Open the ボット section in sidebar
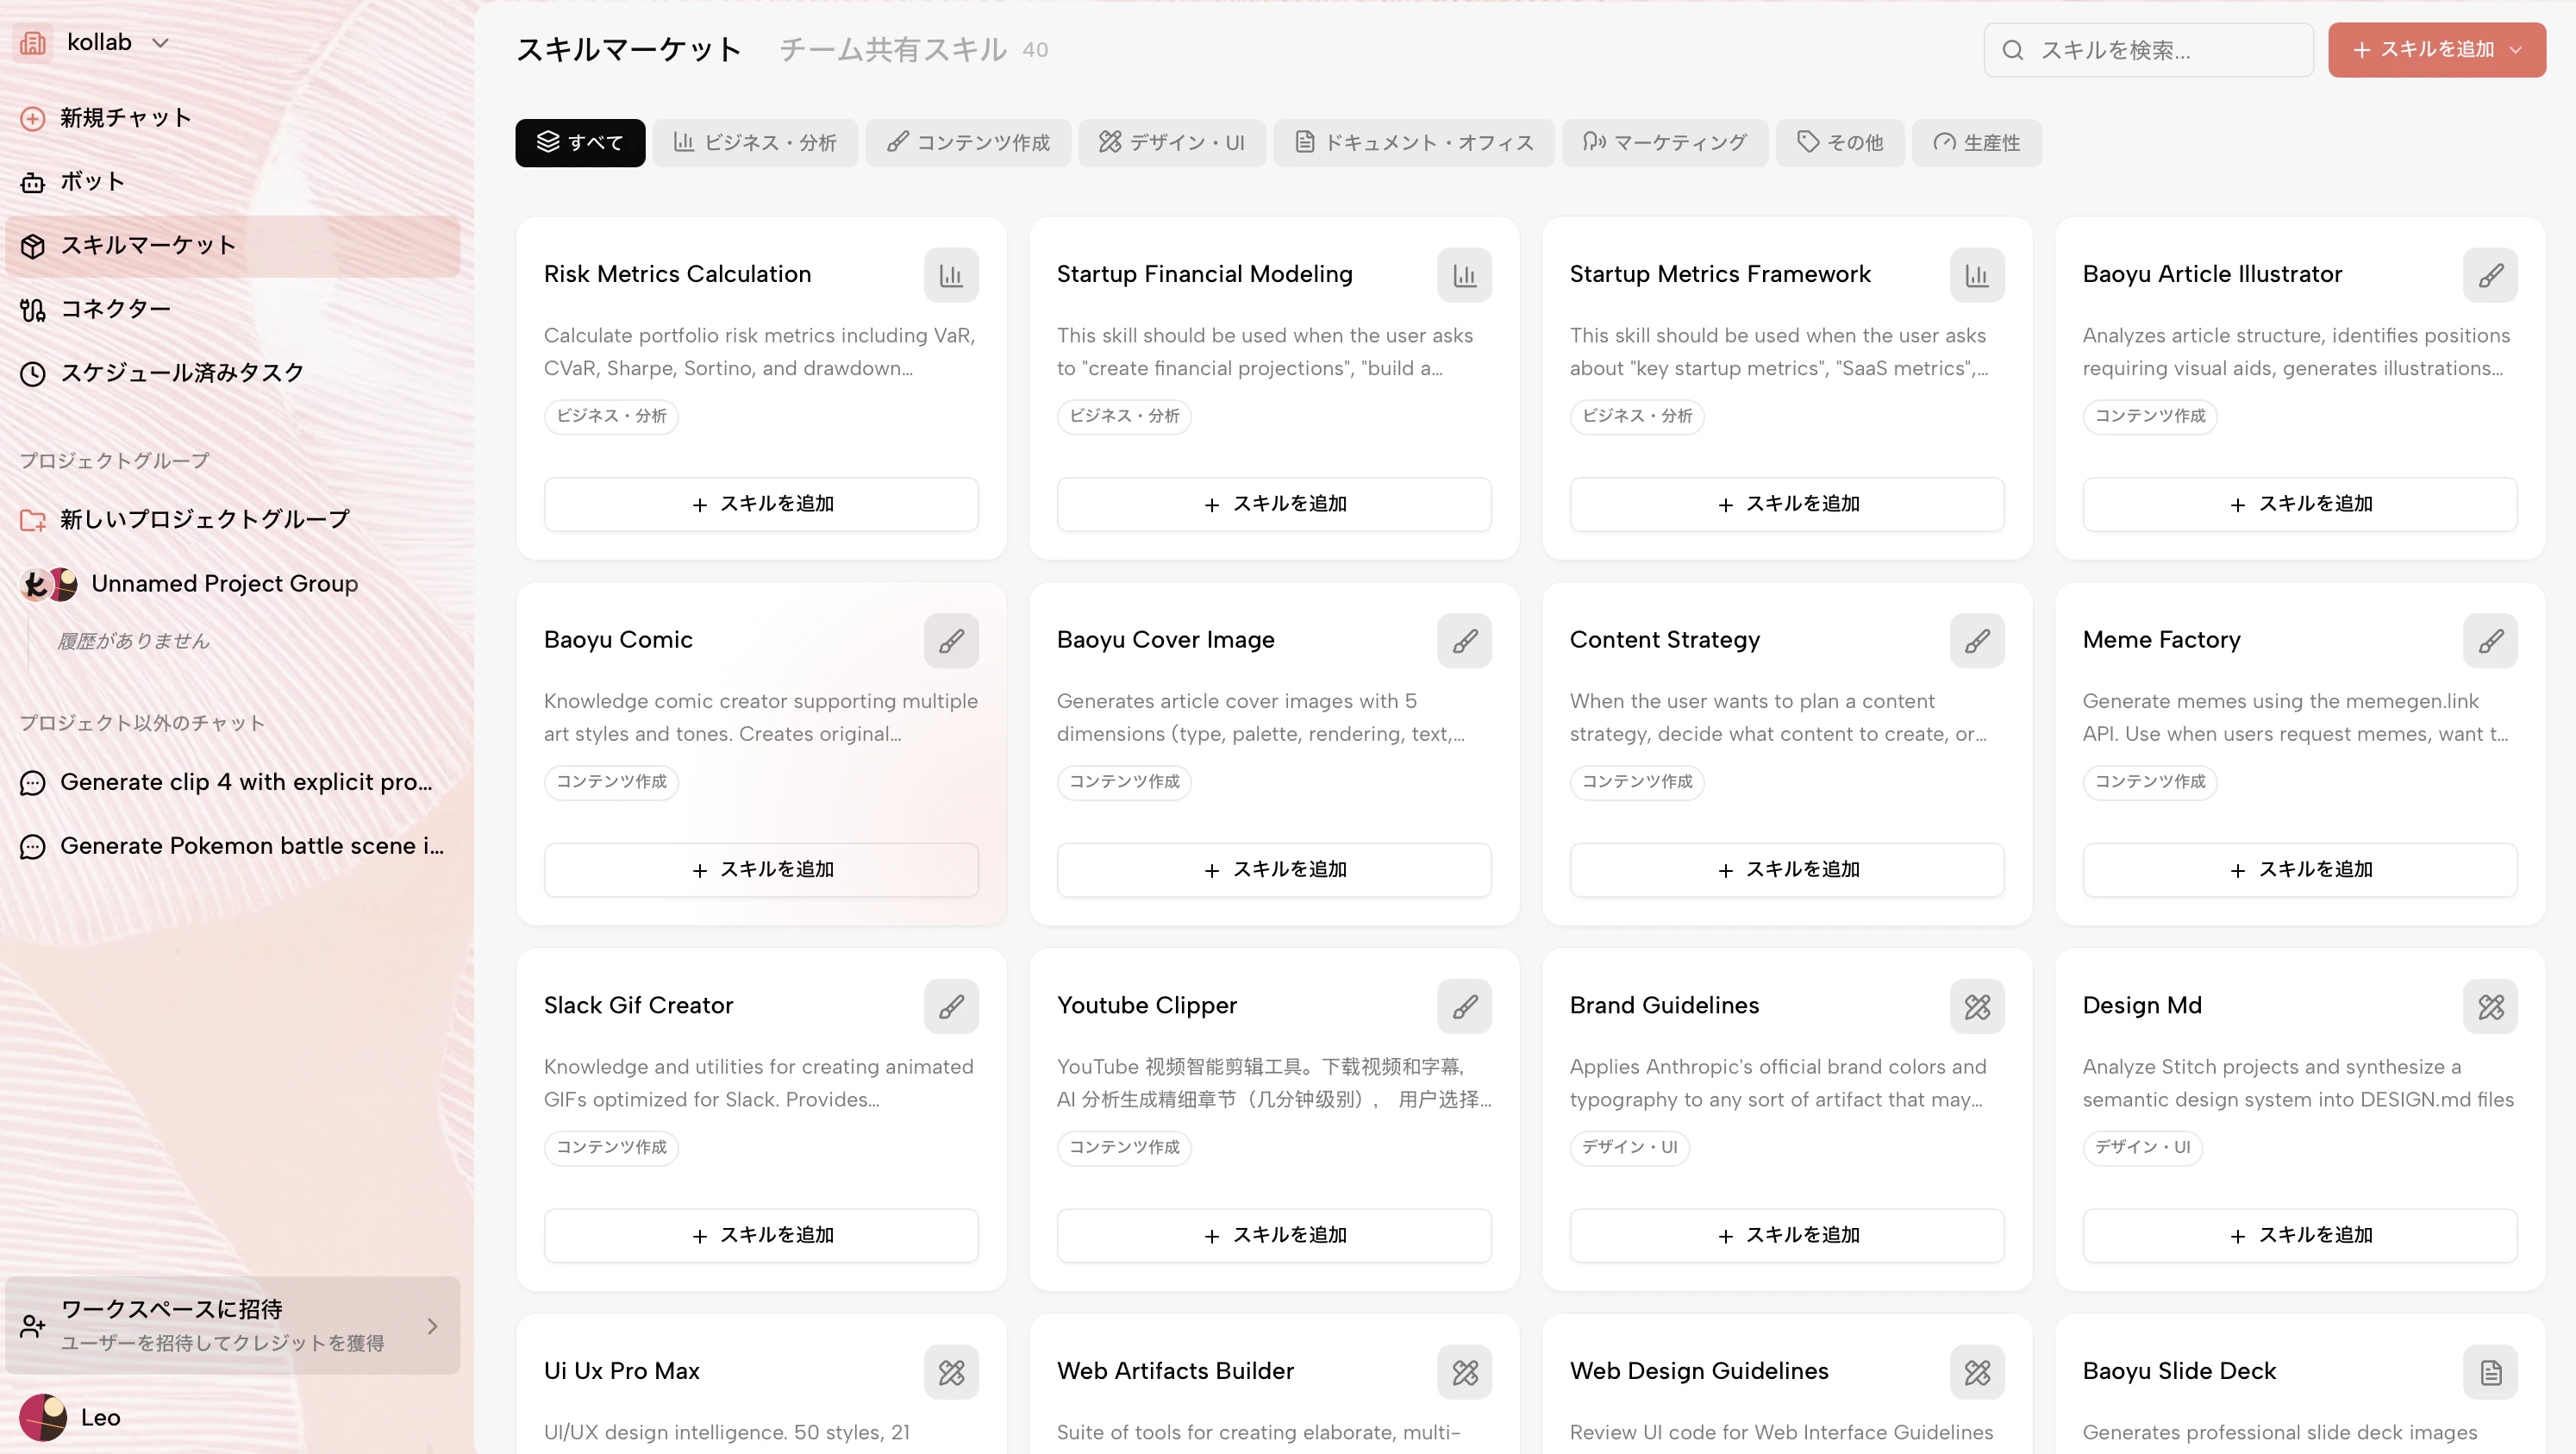This screenshot has height=1454, width=2576. tap(232, 182)
